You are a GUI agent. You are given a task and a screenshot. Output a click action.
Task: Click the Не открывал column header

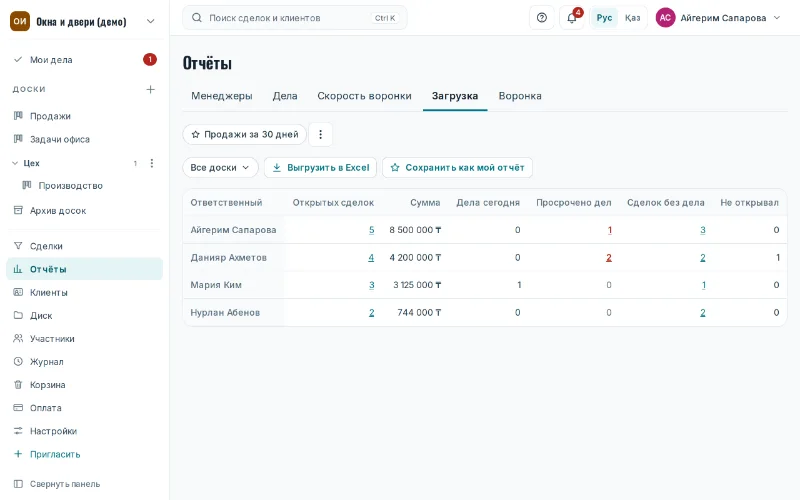pos(749,203)
